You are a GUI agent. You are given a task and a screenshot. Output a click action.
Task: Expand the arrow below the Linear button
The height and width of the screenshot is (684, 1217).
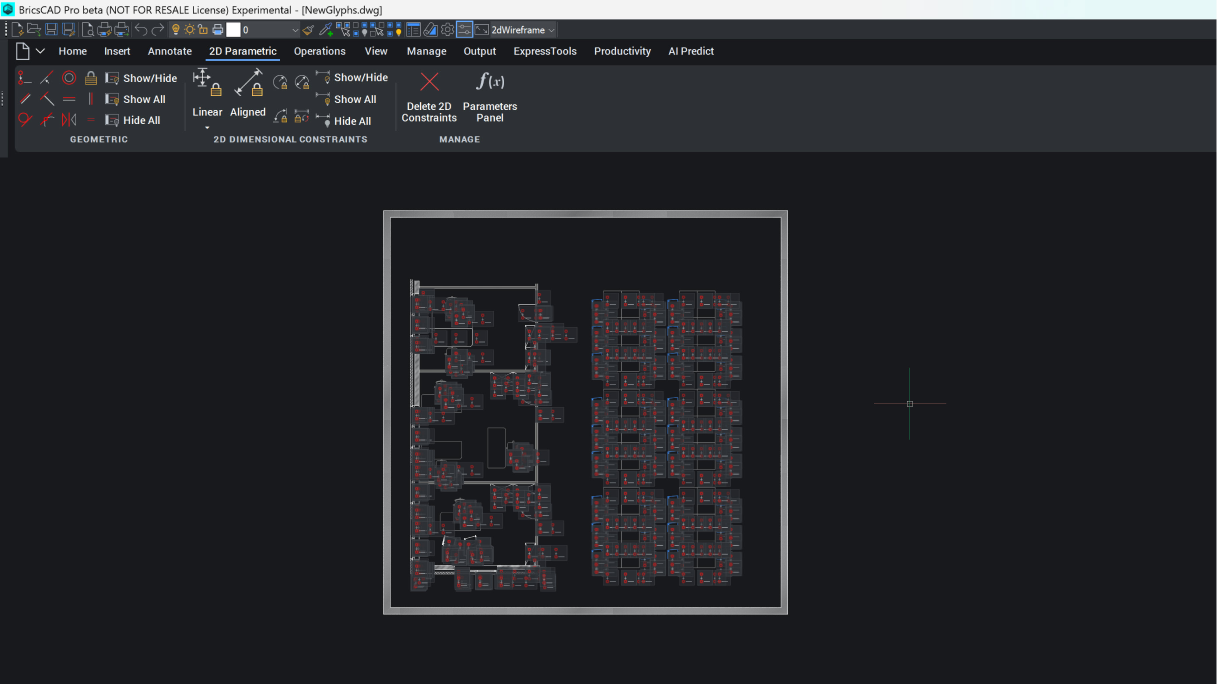[207, 128]
